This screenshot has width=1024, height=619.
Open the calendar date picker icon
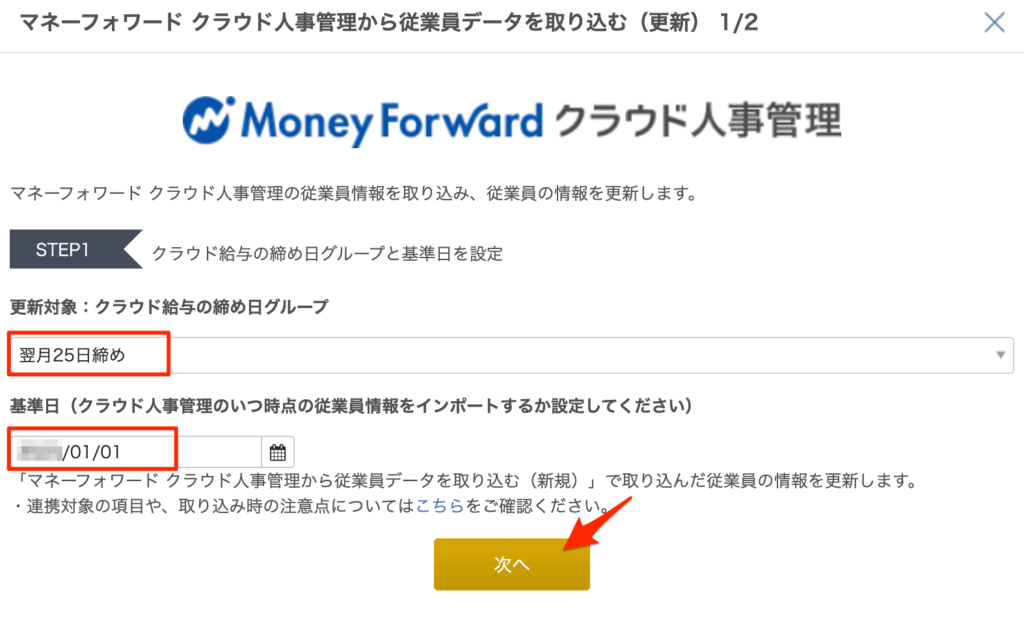click(x=278, y=451)
